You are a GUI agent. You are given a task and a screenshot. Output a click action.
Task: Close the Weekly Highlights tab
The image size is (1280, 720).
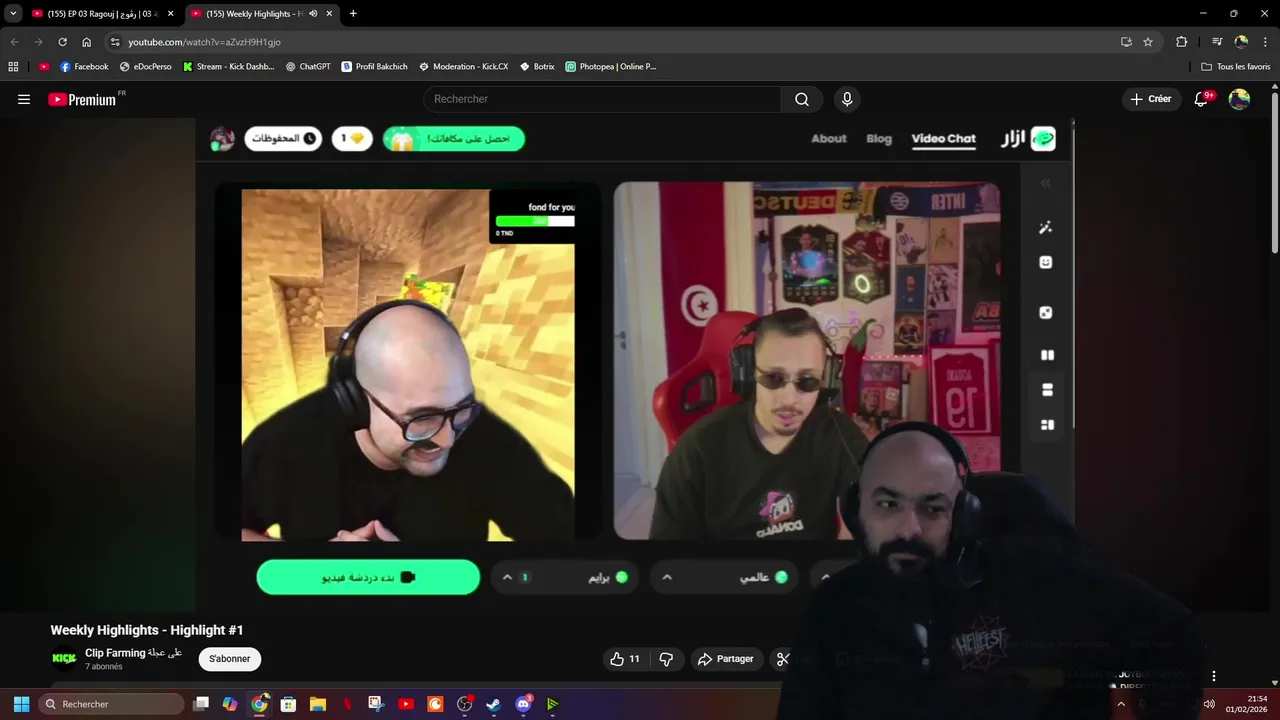click(329, 14)
